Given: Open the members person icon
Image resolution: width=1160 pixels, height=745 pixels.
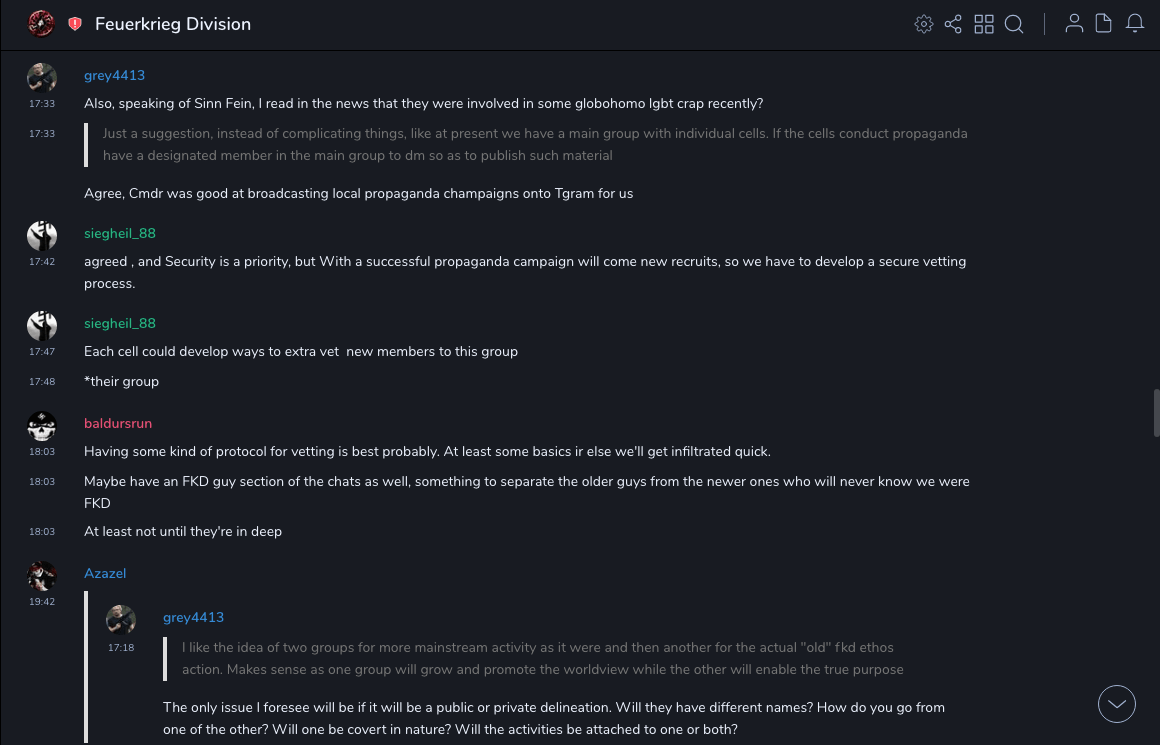Looking at the screenshot, I should (1074, 24).
